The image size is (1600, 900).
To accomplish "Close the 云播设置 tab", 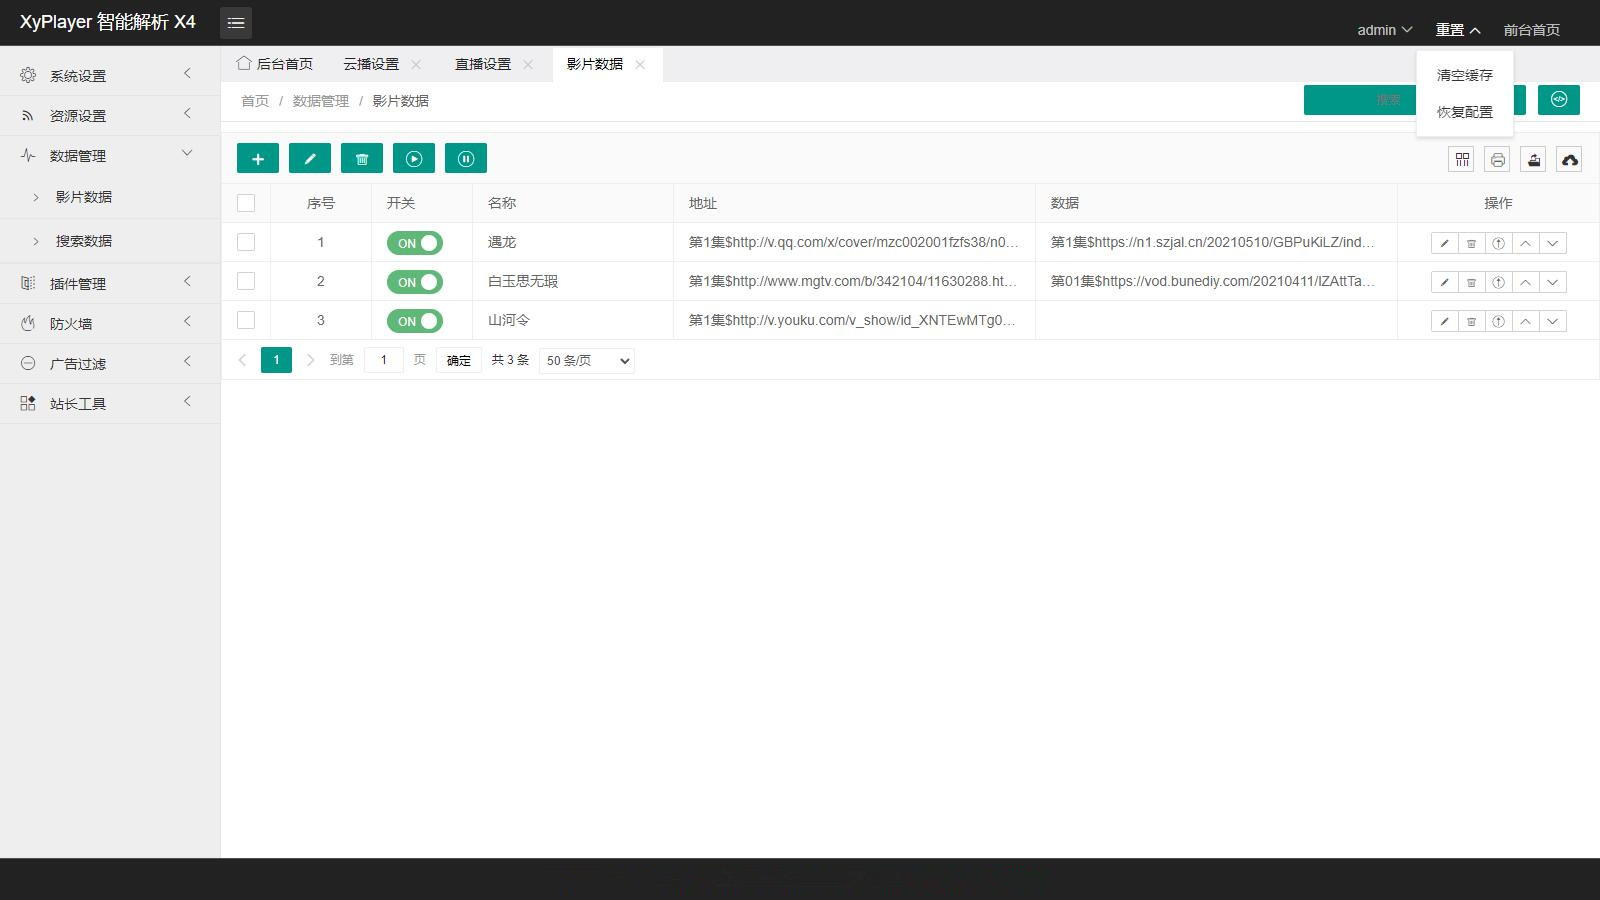I will click(x=416, y=64).
